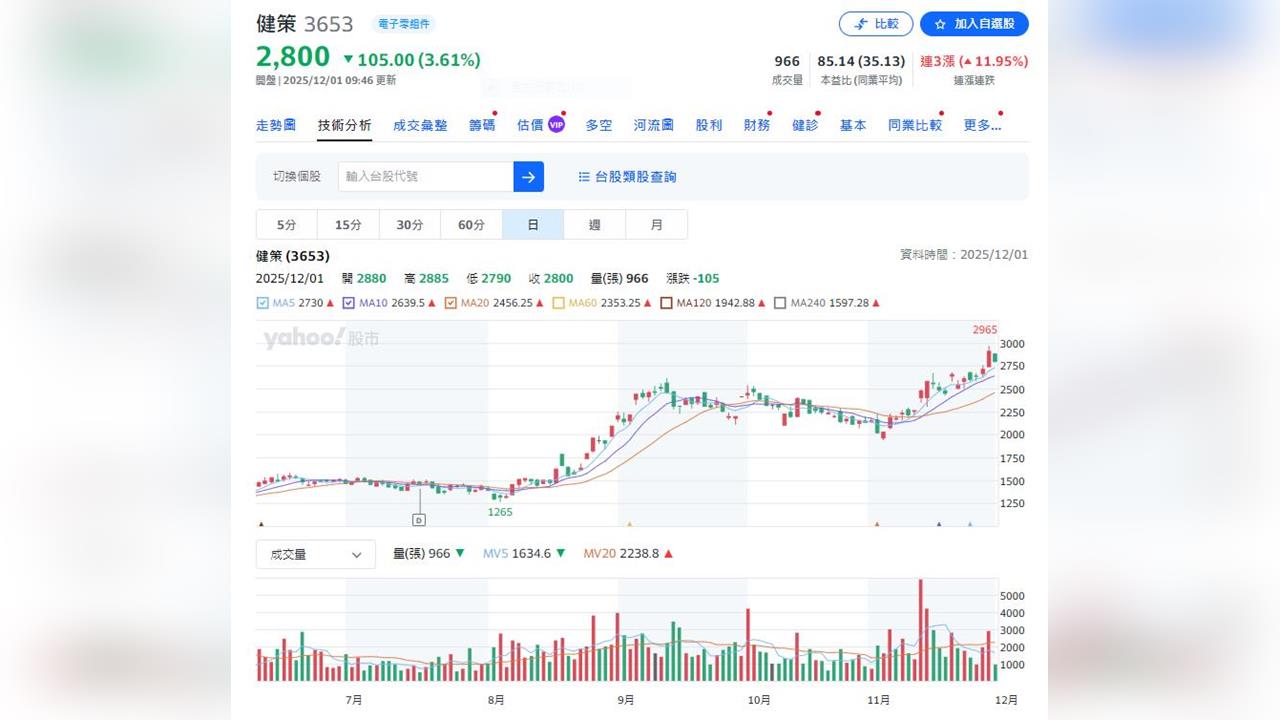The width and height of the screenshot is (1280, 720).
Task: Click the blue arrow search submit icon
Action: (x=529, y=176)
